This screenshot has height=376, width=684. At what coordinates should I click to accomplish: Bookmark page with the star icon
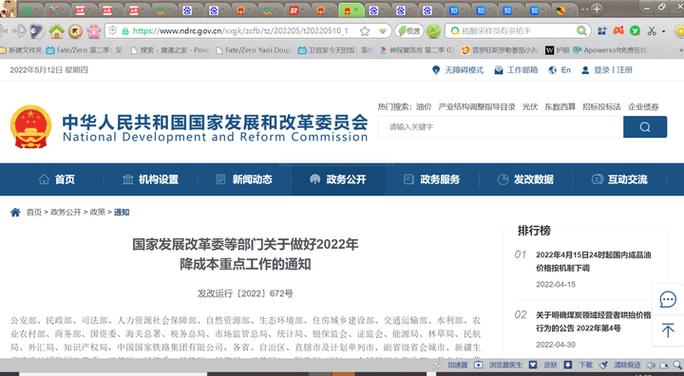(365, 31)
